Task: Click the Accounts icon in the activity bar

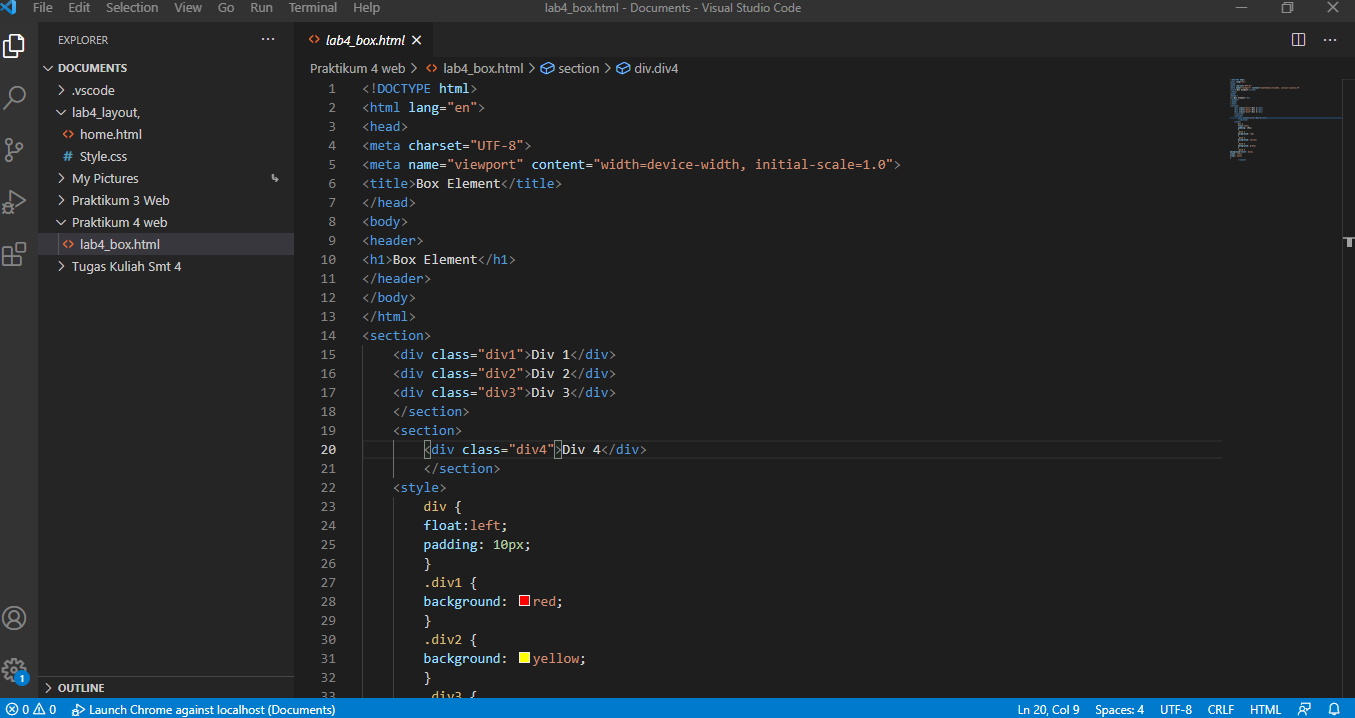Action: click(14, 618)
